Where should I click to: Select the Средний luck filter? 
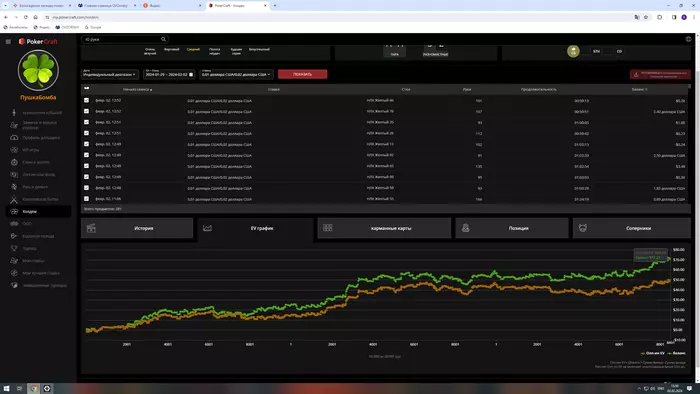coord(193,50)
